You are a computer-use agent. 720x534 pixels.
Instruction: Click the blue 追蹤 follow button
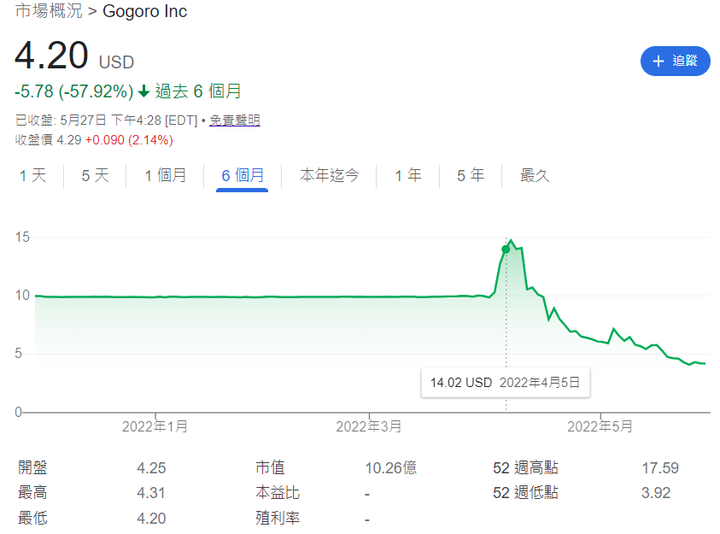(x=675, y=61)
